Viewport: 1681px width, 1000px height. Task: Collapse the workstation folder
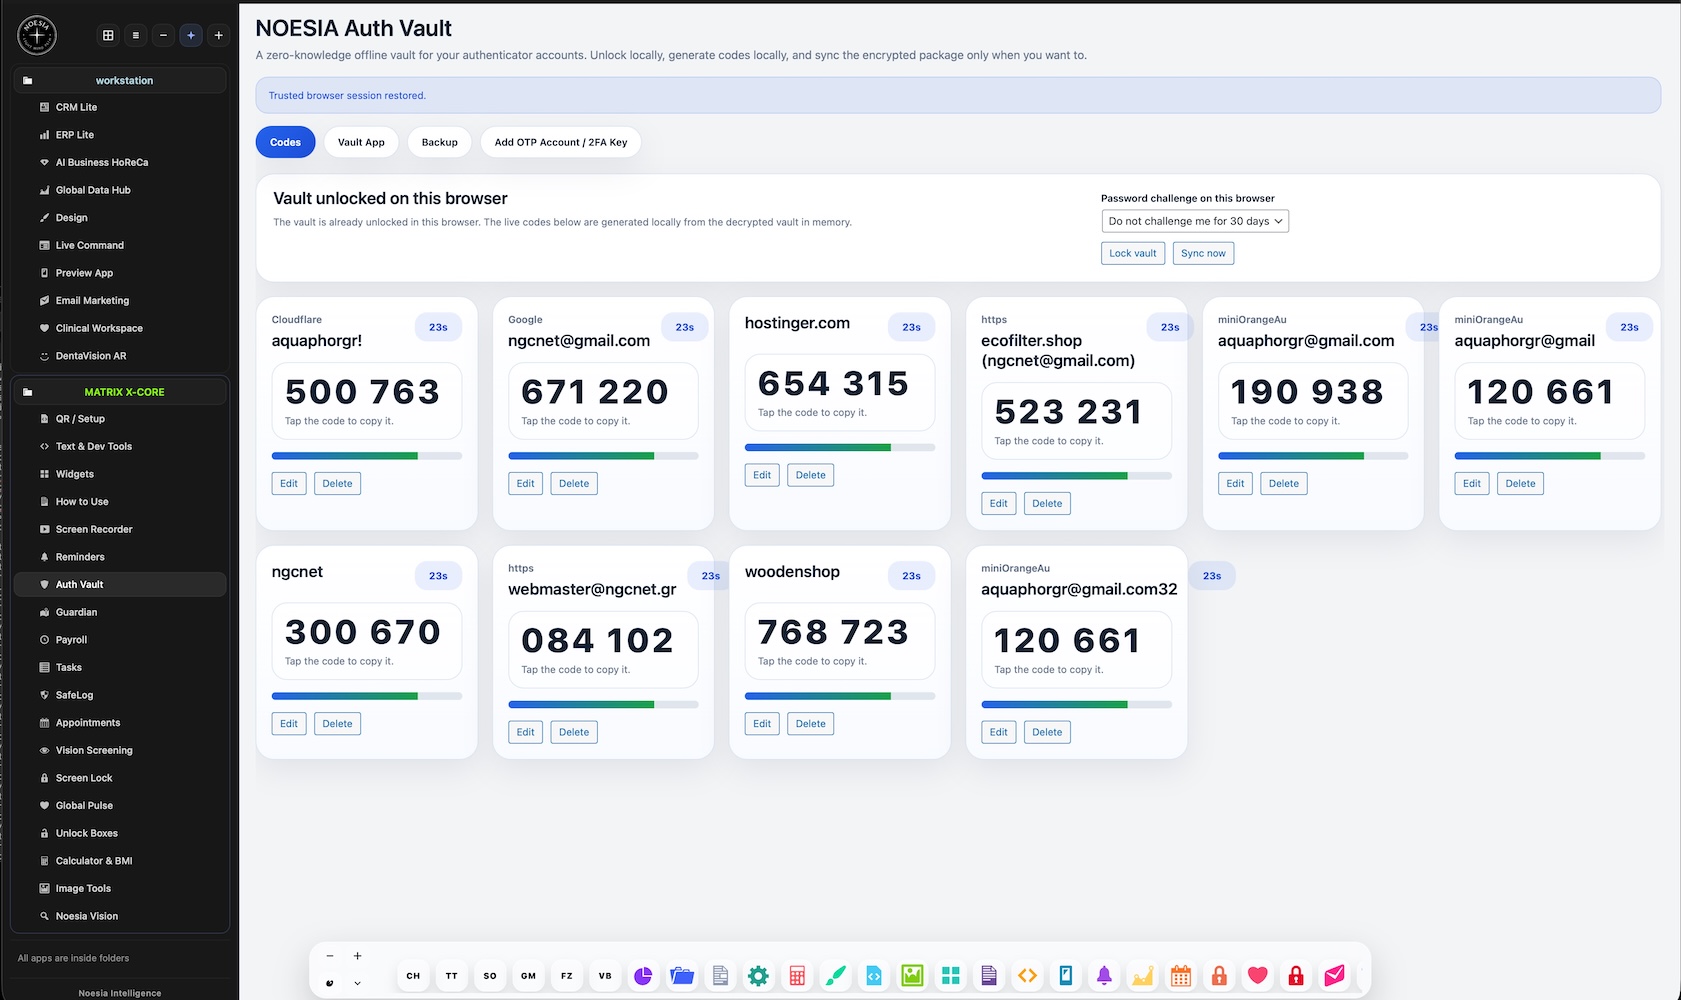(120, 80)
